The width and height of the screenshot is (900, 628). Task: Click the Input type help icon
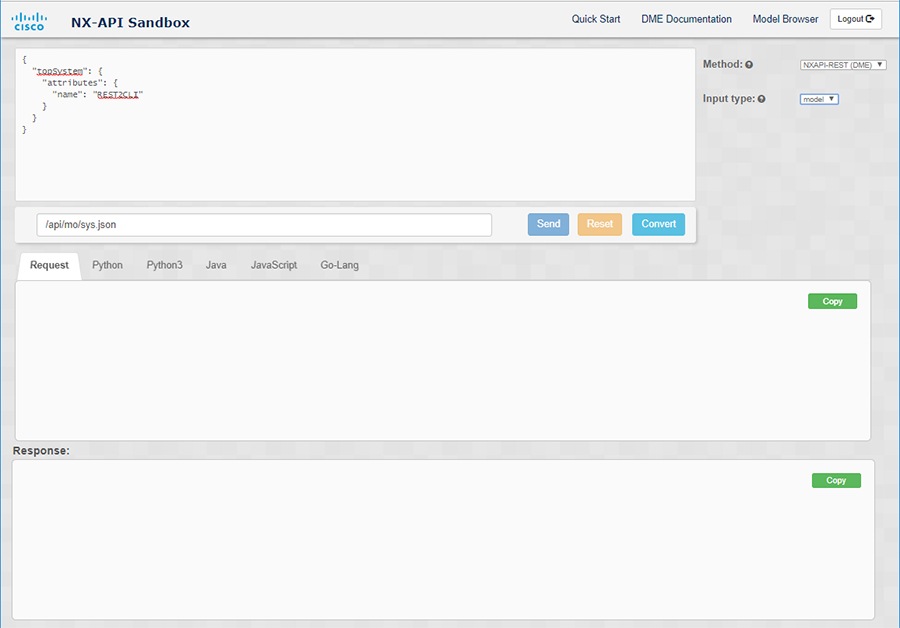point(761,99)
